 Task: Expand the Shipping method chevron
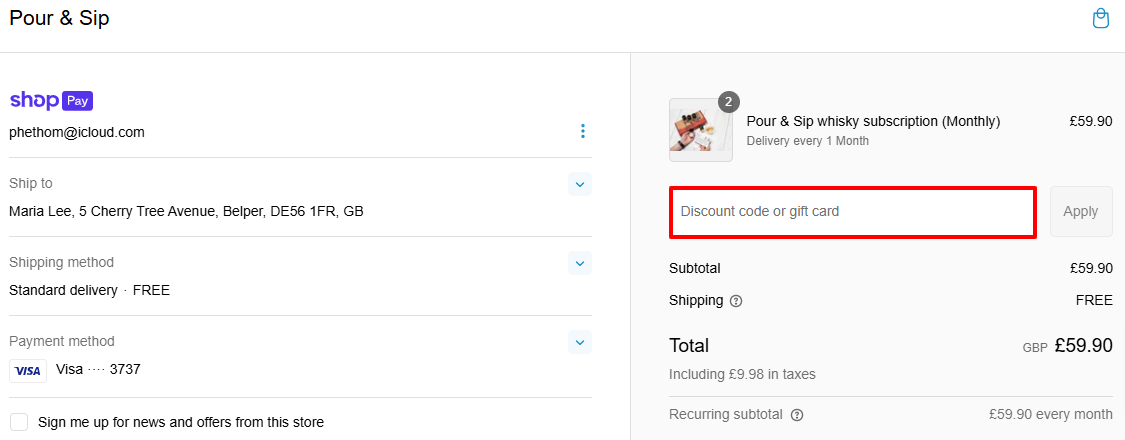click(580, 263)
